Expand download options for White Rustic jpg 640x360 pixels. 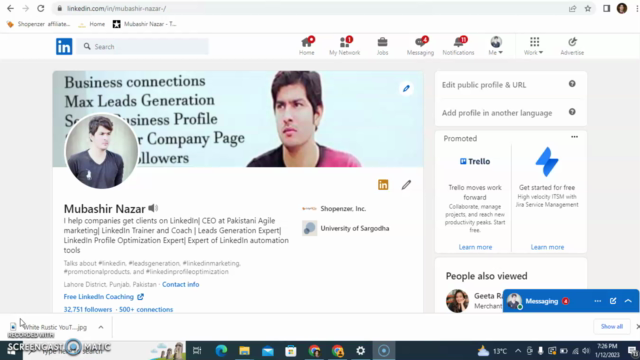[101, 327]
